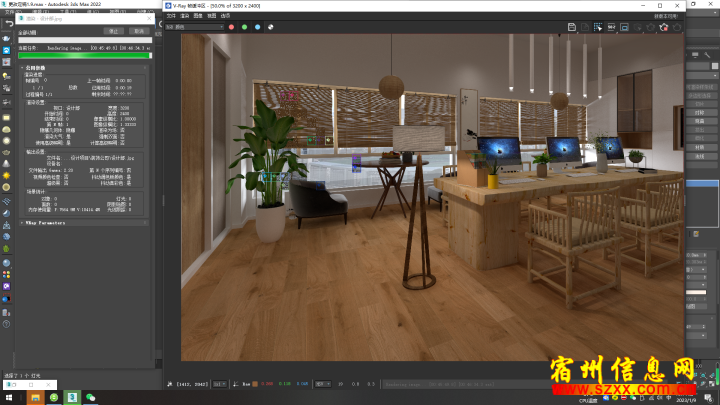Click the display panel monitor icon in command panel
720x405 pixels.
click(x=695, y=55)
